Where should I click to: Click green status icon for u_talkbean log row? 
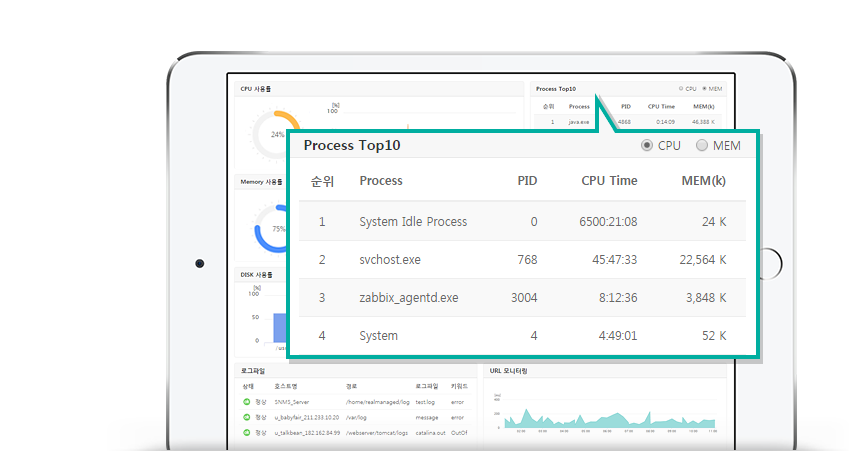(x=247, y=432)
